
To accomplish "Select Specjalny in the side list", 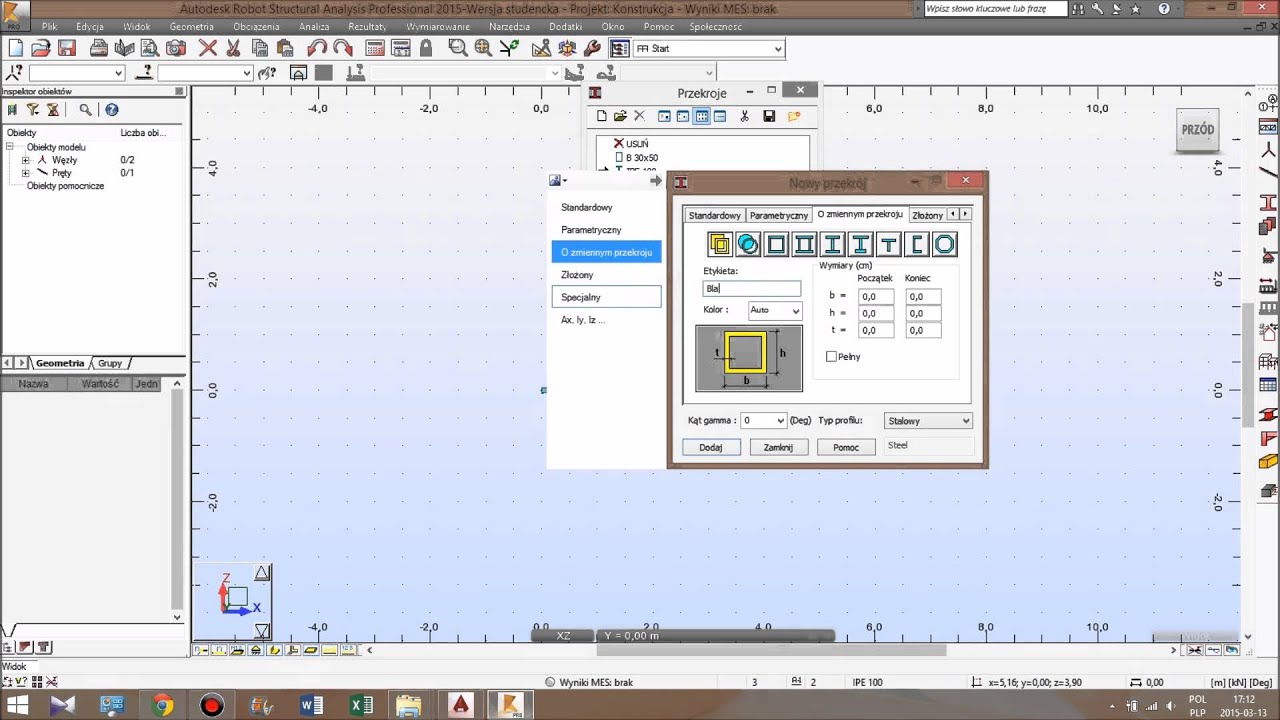I will tap(606, 297).
